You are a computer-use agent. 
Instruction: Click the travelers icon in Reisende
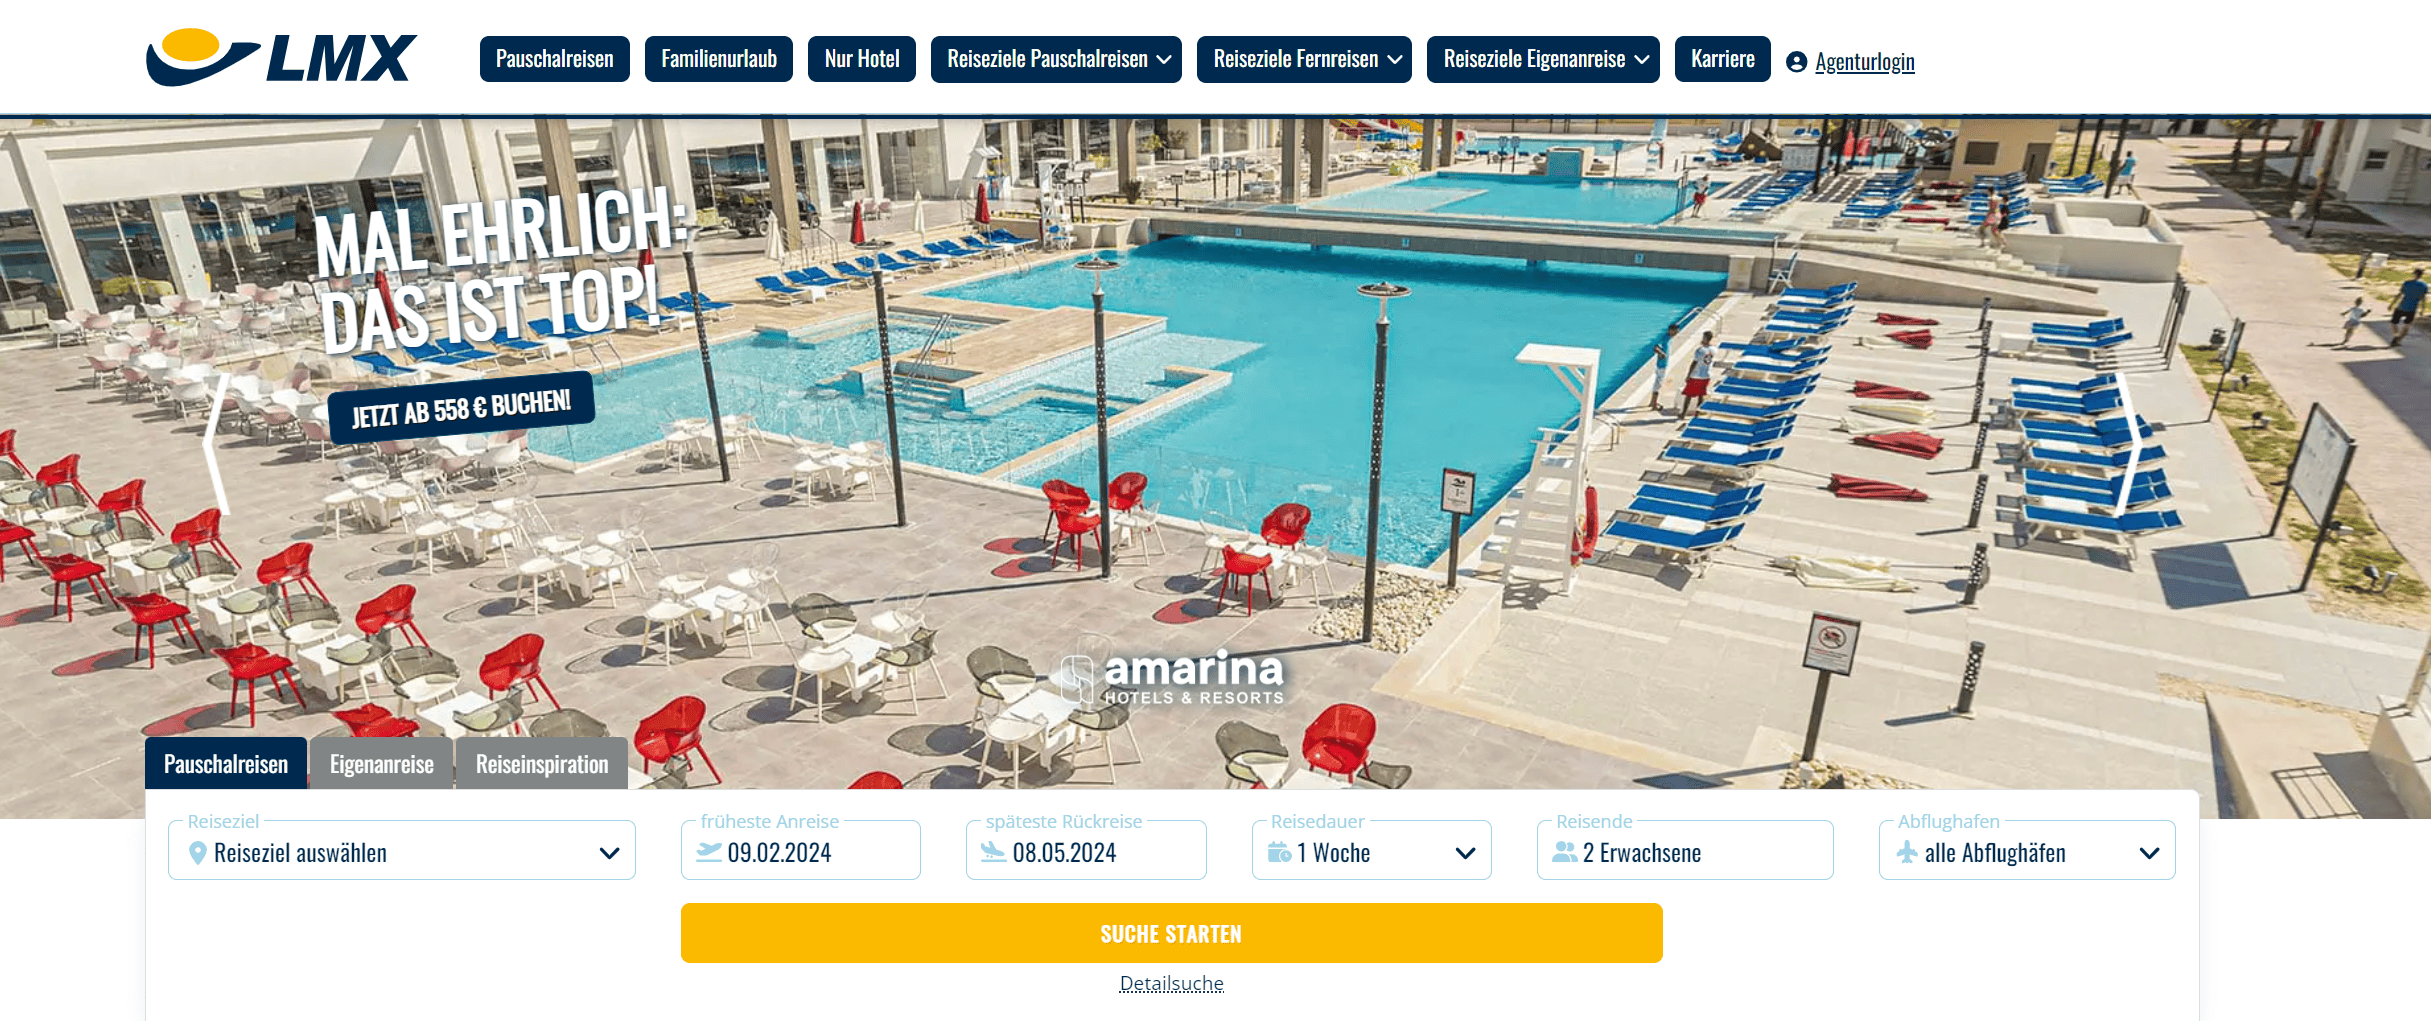pyautogui.click(x=1565, y=852)
